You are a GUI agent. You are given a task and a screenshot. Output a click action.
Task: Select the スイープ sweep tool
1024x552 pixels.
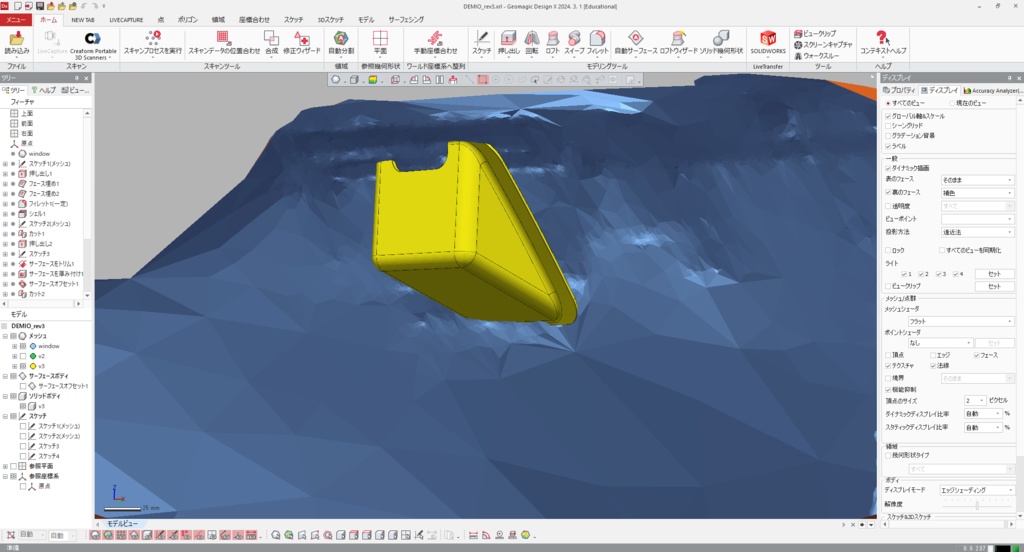(x=574, y=42)
